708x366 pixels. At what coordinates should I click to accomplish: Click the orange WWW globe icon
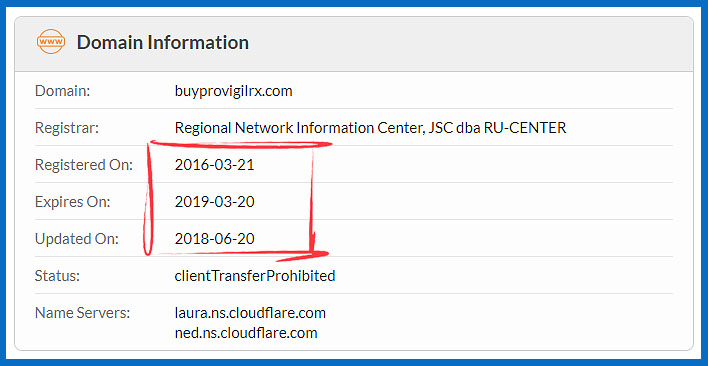tap(51, 42)
